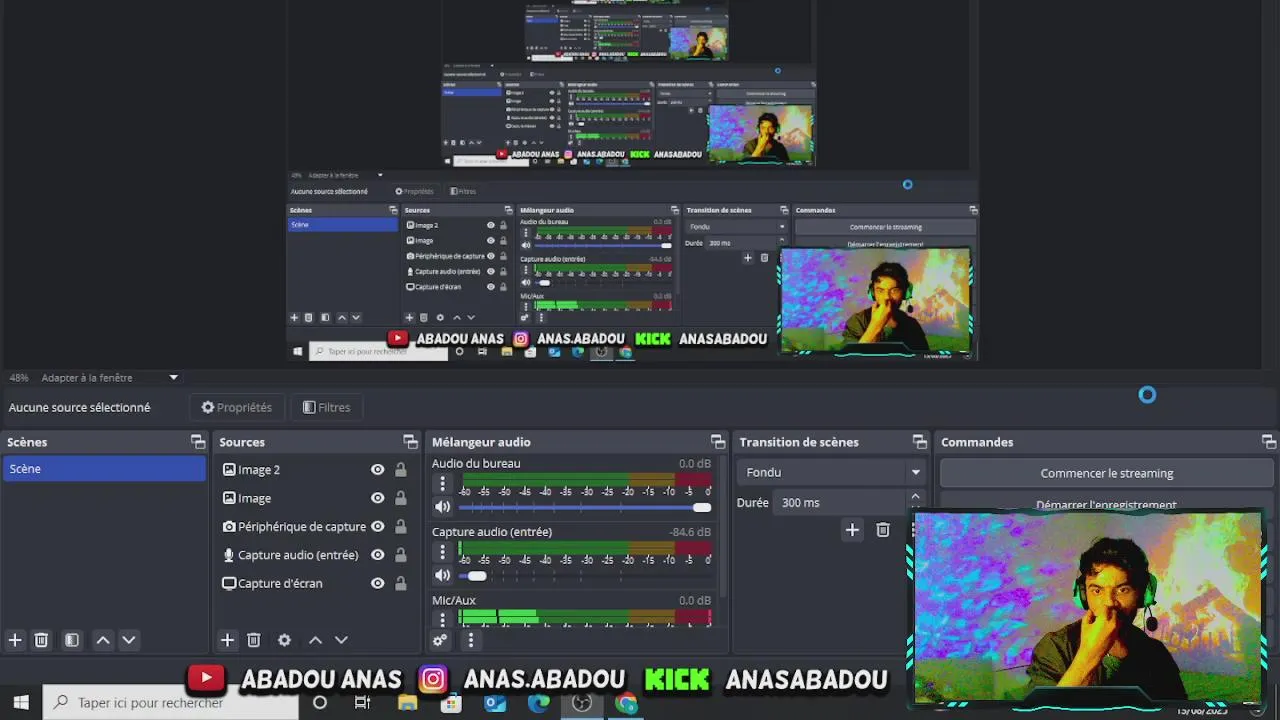Screen dimensions: 1280x720
Task: Open Task View on the taskbar
Action: (x=363, y=703)
